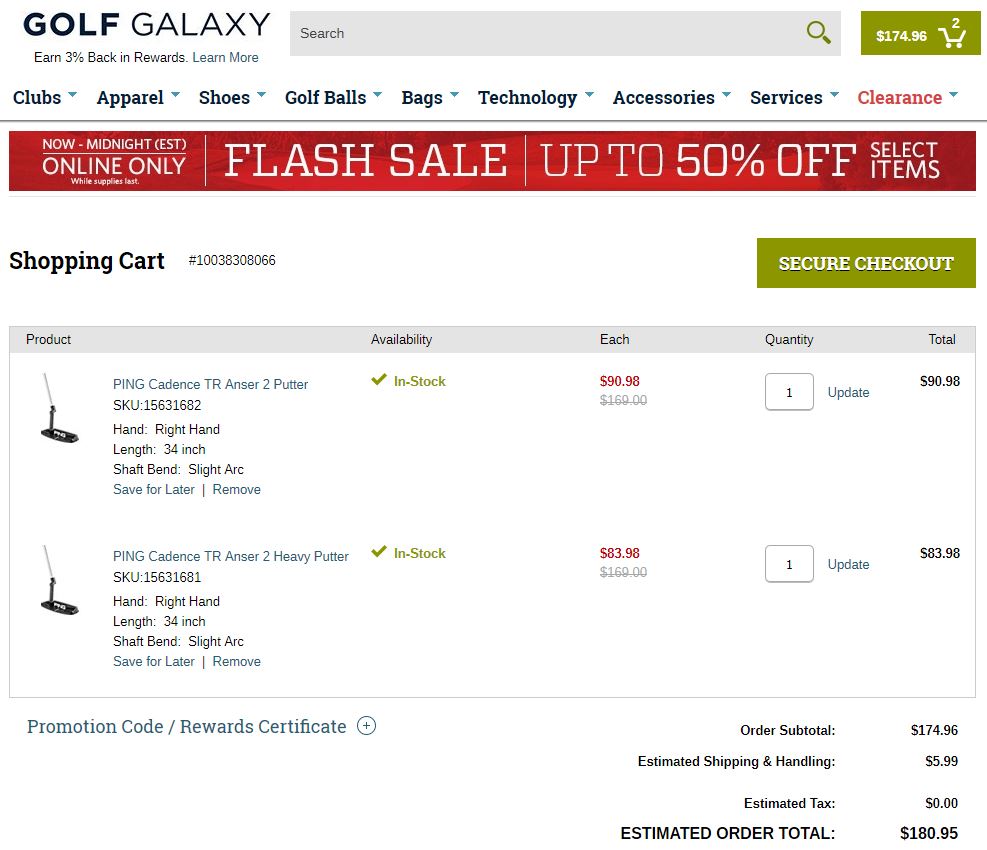This screenshot has width=987, height=850.
Task: Click the Anser 2 Heavy Putter thumbnail image
Action: pyautogui.click(x=59, y=581)
